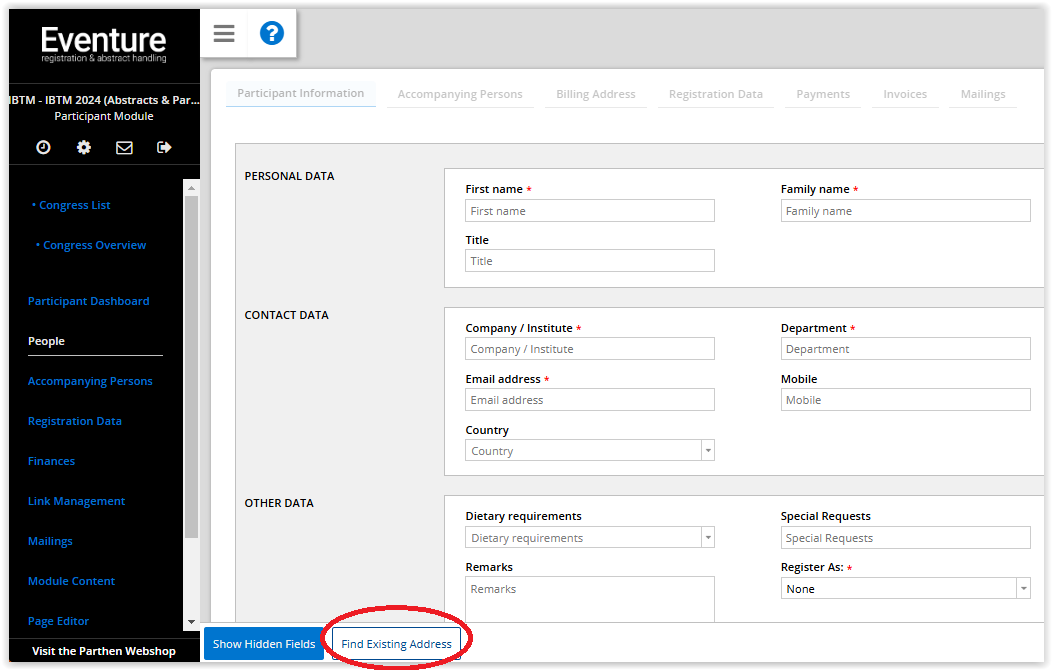1052x670 pixels.
Task: Click the envelope mail icon in sidebar
Action: [124, 148]
